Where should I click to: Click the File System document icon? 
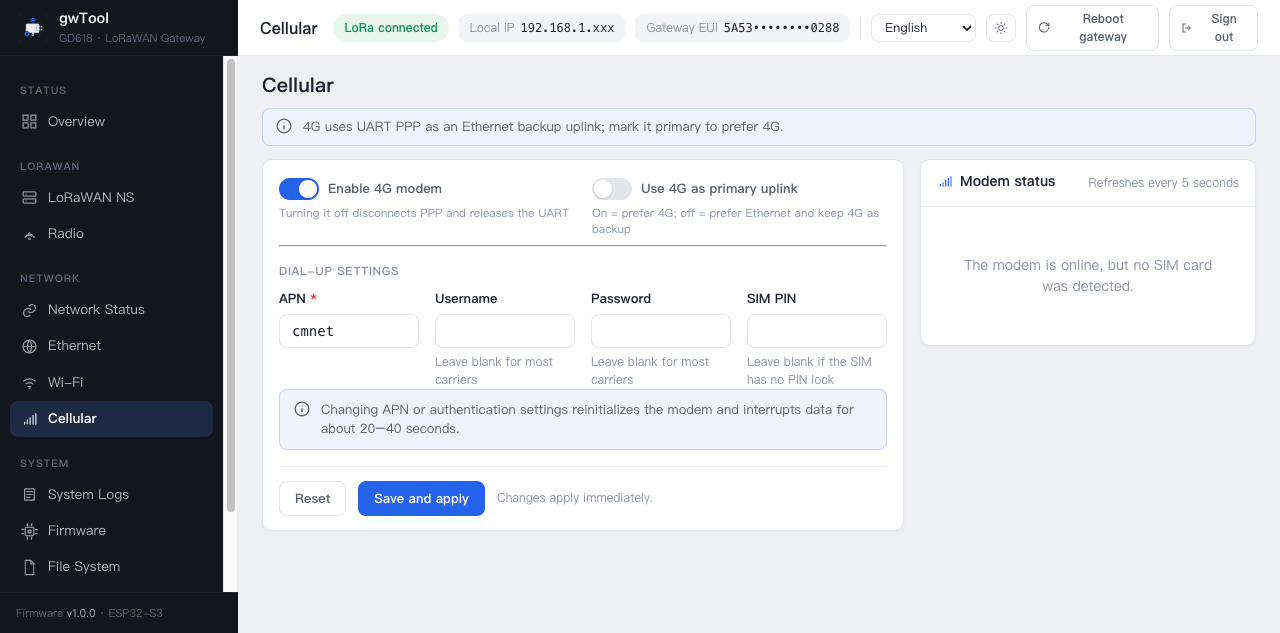click(x=29, y=566)
